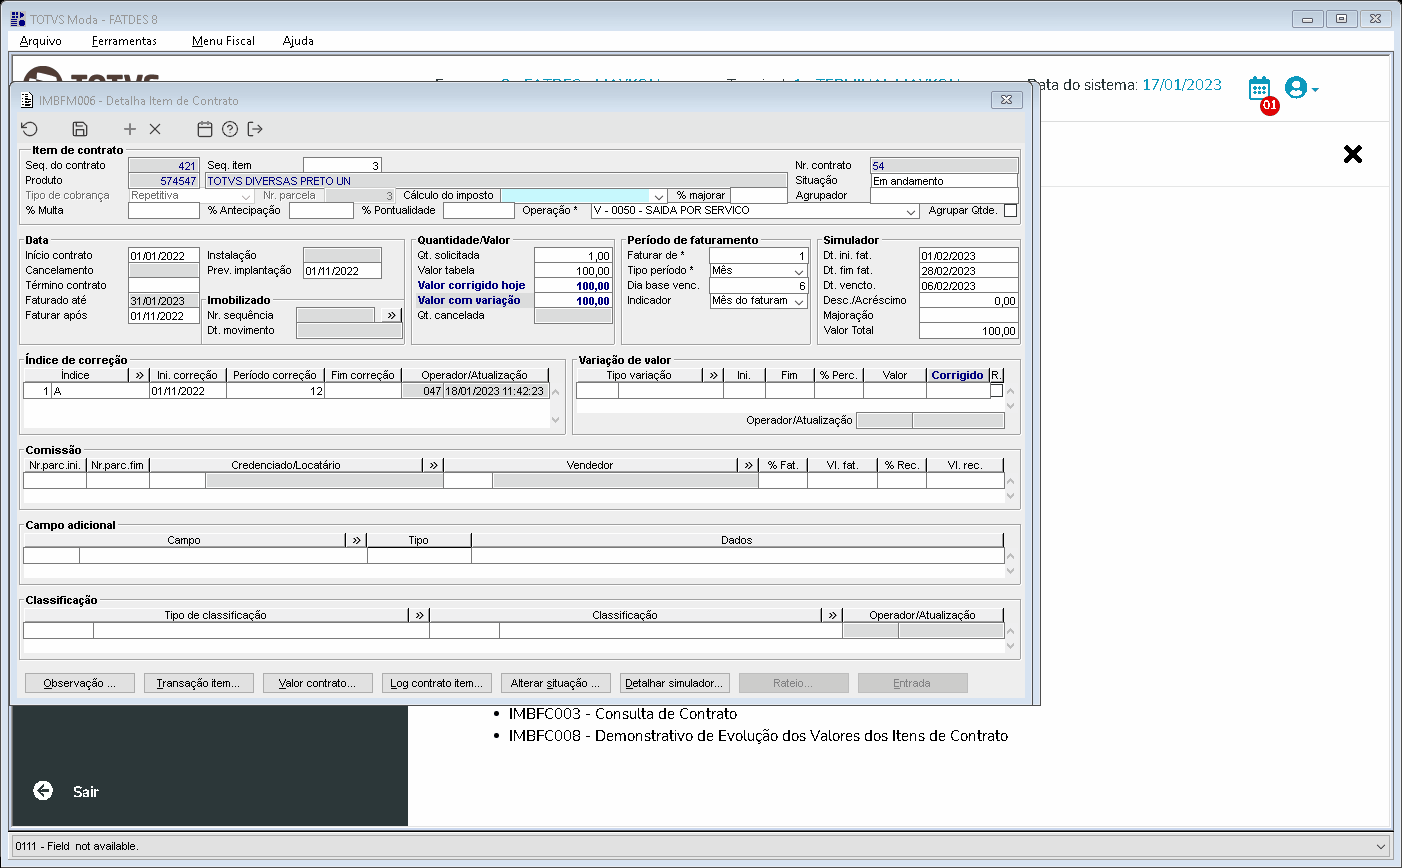Click into the % Multa input field
Viewport: 1402px width, 868px height.
[164, 211]
